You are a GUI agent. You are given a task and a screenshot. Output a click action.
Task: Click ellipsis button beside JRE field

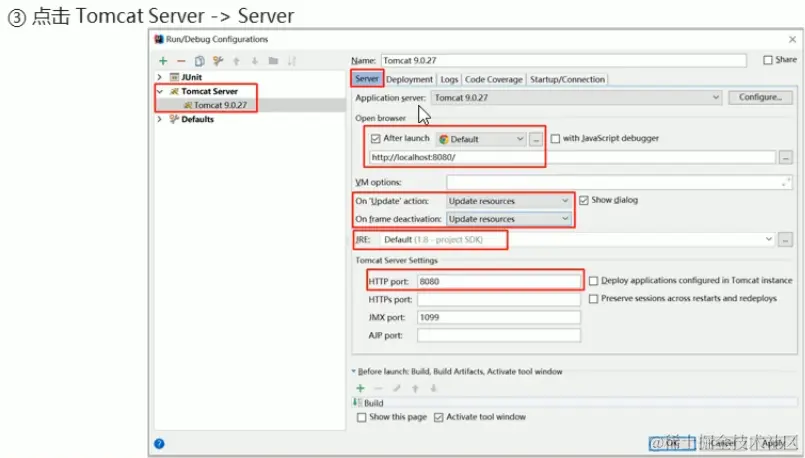pyautogui.click(x=785, y=239)
